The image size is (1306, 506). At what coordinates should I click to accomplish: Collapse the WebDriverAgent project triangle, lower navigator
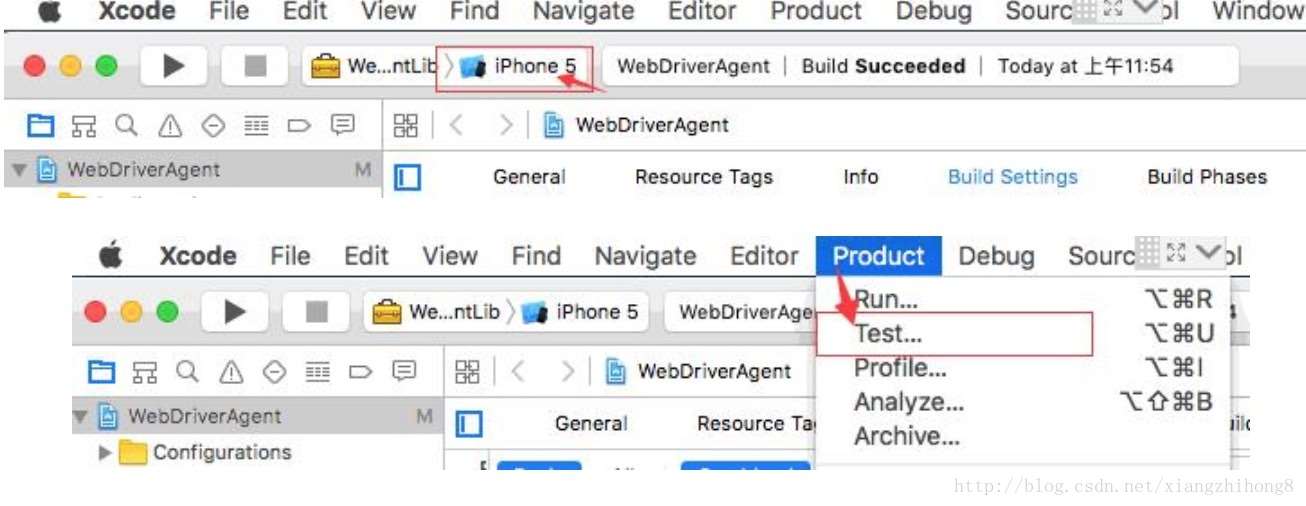81,416
